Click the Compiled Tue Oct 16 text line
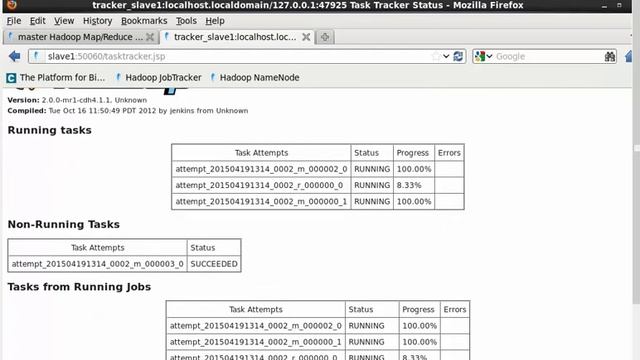This screenshot has height=360, width=640. 128,111
